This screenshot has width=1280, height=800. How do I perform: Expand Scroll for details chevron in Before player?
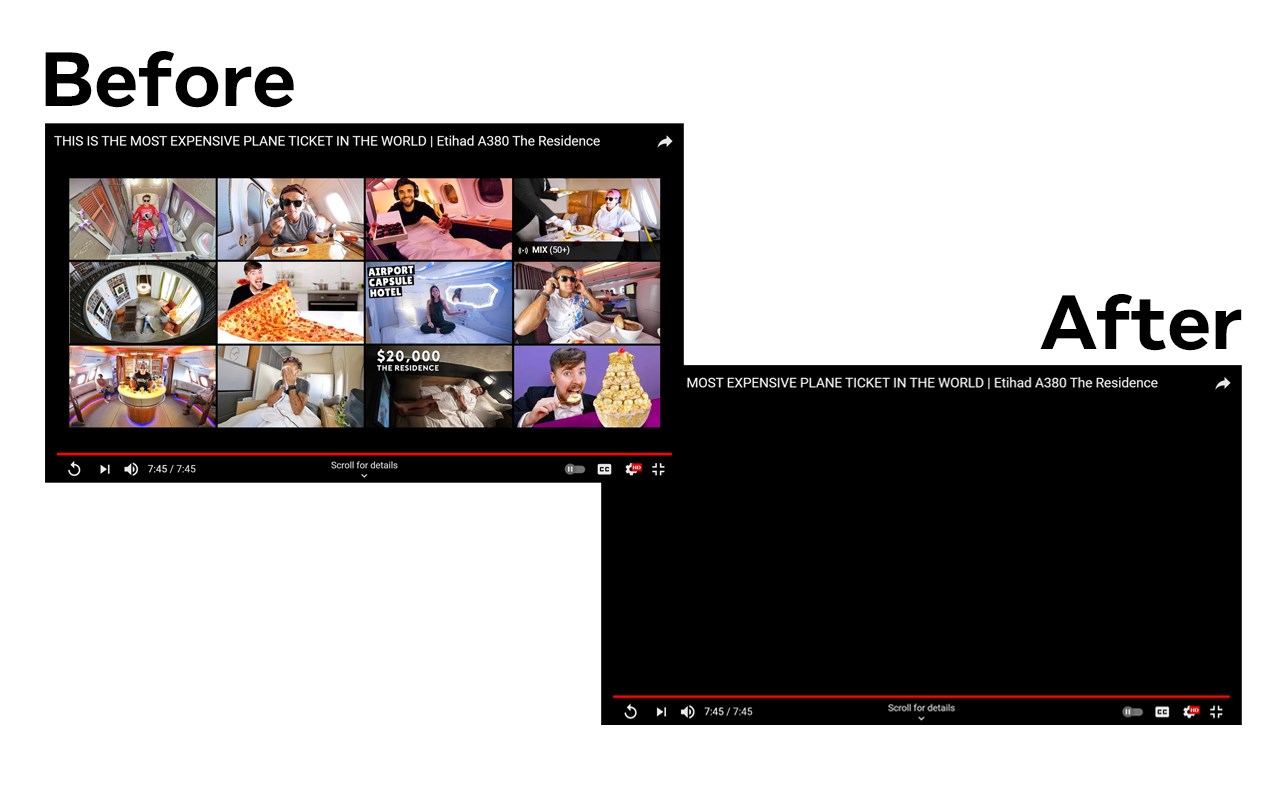click(364, 476)
